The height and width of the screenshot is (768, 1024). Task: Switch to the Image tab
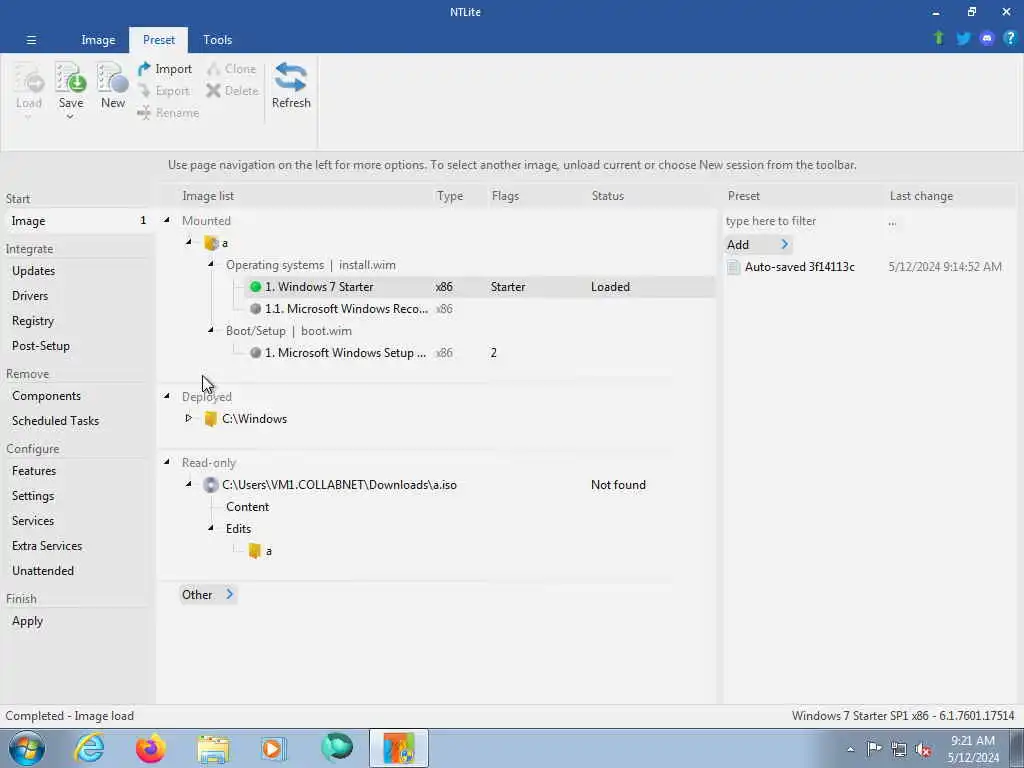coord(98,40)
